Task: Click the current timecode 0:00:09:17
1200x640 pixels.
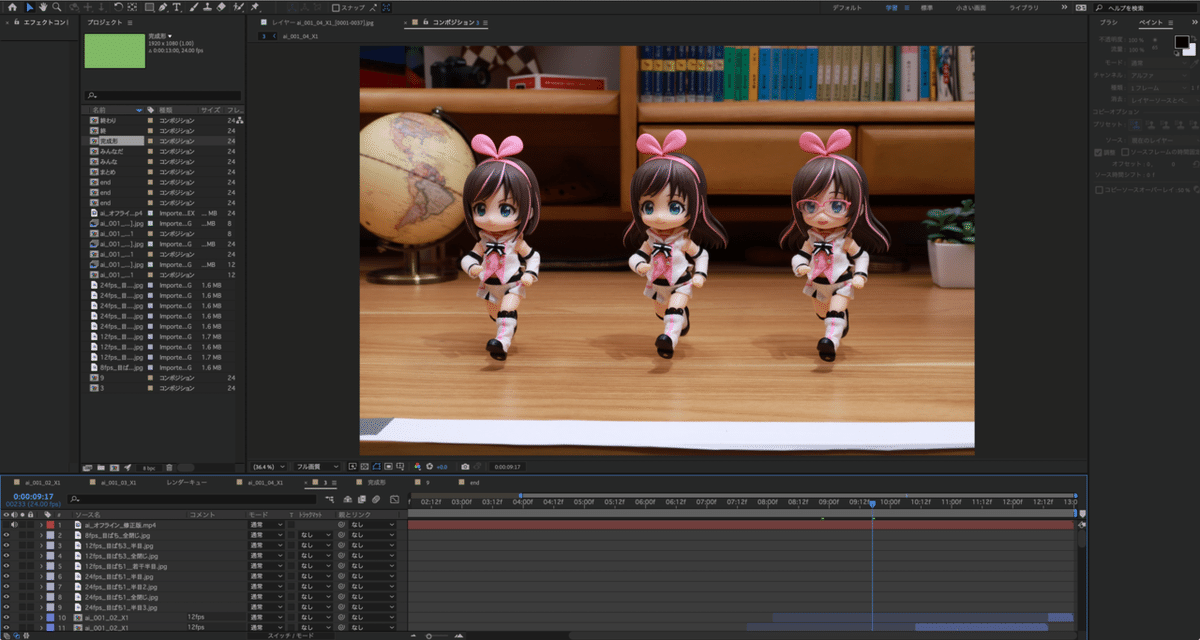Action: (33, 497)
